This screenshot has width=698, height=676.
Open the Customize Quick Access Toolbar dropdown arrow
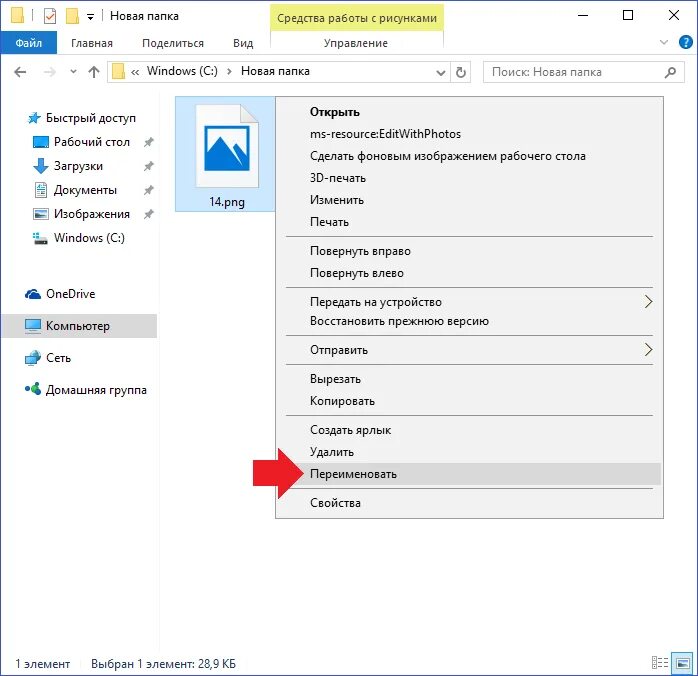[x=90, y=17]
